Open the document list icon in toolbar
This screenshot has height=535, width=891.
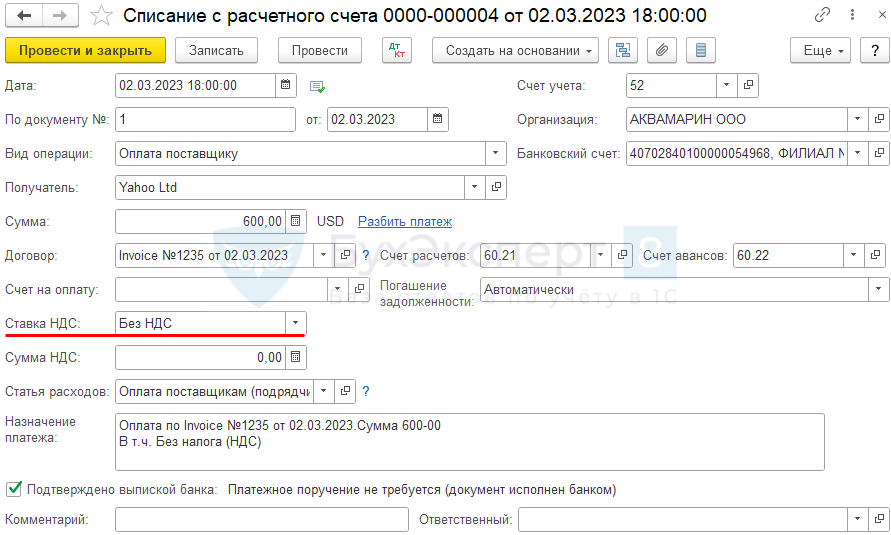pyautogui.click(x=701, y=51)
